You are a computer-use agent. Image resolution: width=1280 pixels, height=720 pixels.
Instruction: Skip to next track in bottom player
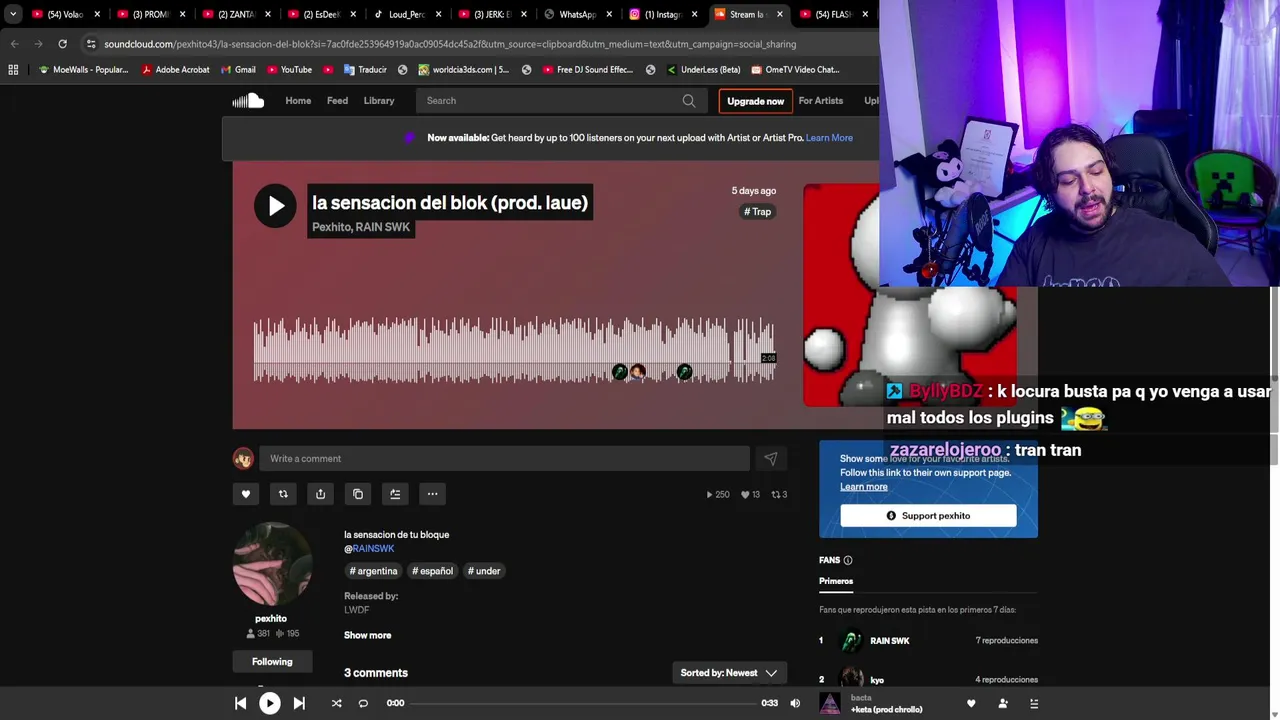(299, 703)
